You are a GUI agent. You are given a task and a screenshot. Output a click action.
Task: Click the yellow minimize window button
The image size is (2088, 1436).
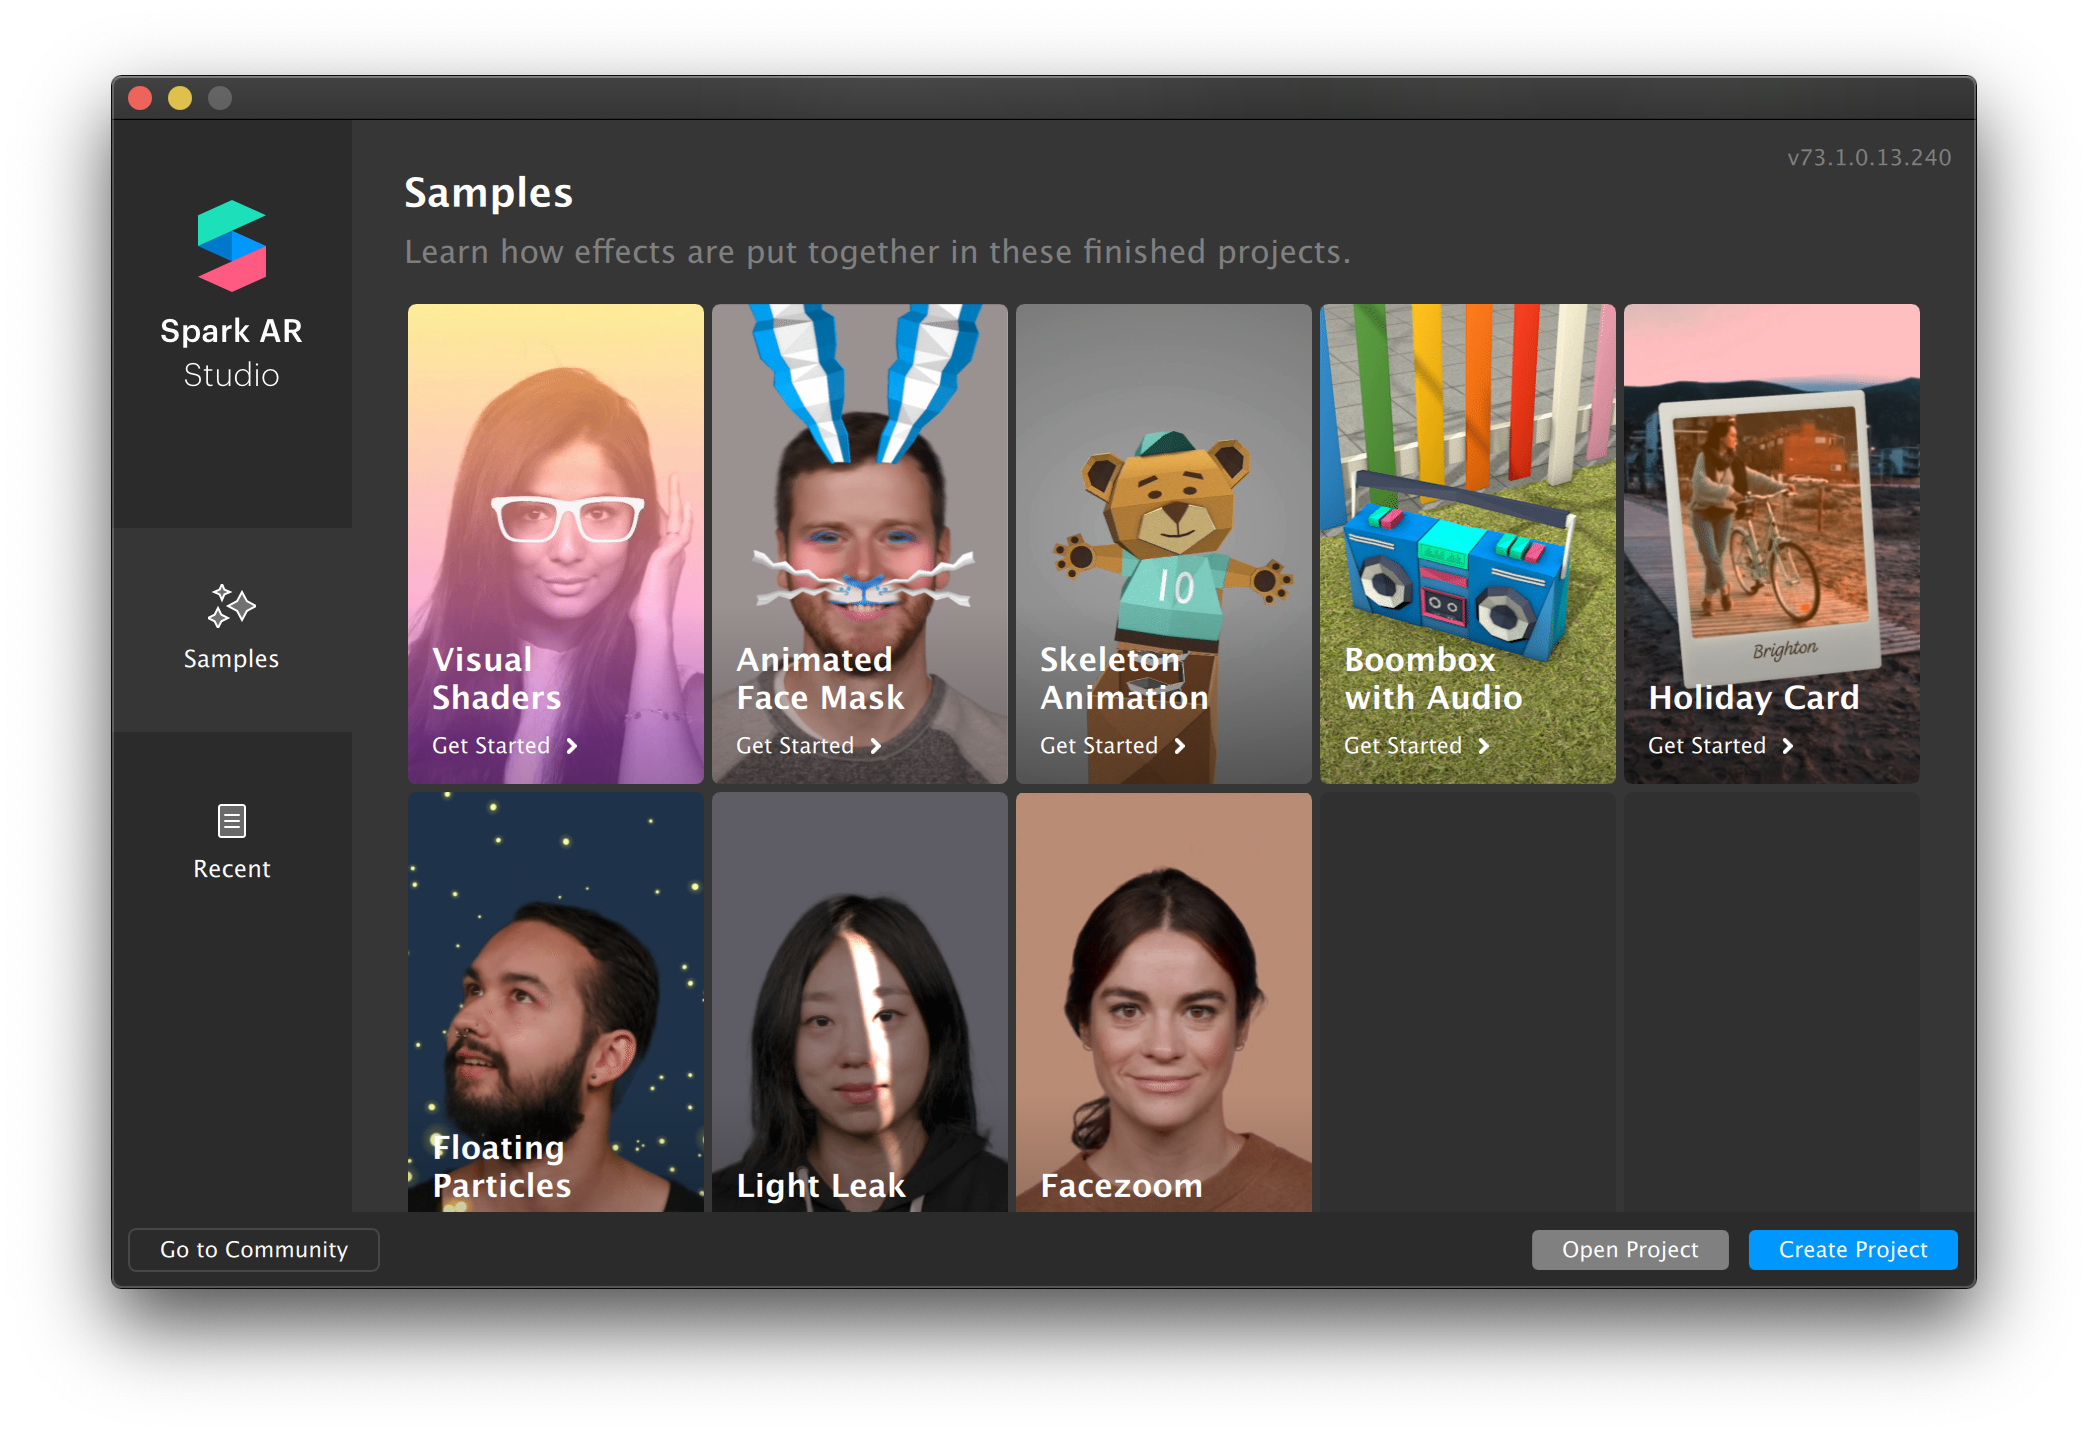point(180,98)
